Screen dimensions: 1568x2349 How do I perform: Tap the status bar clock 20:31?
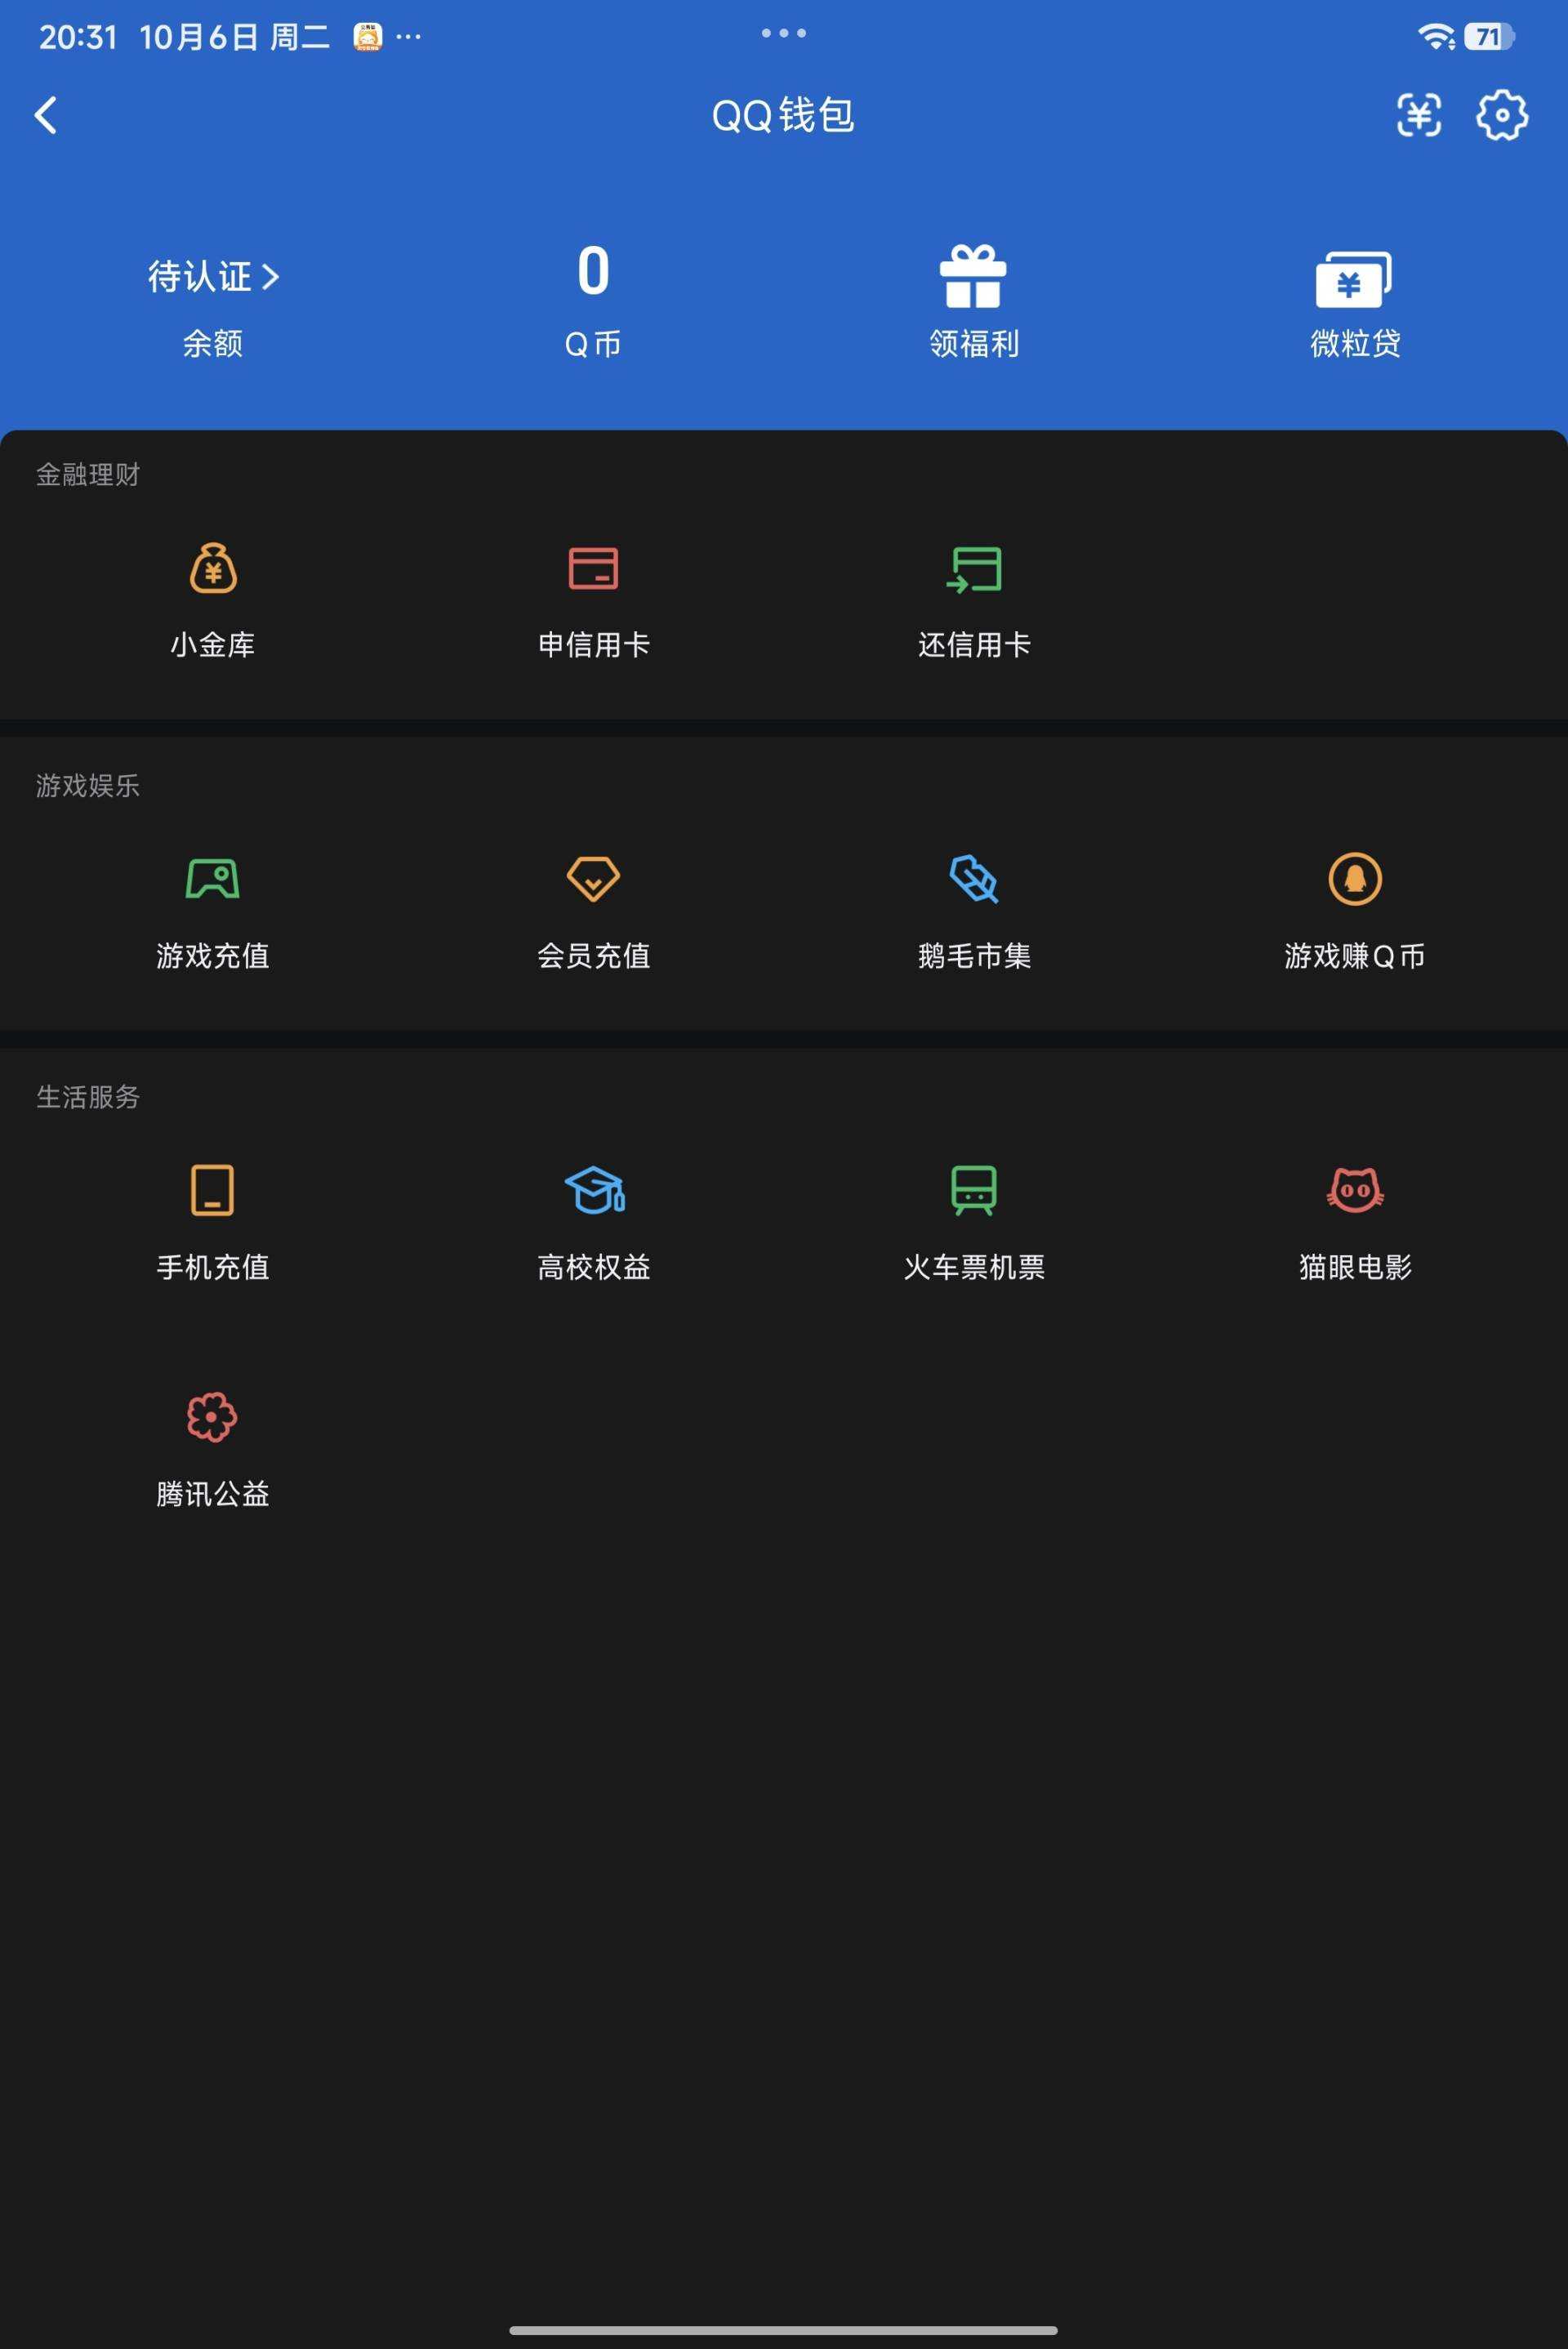(78, 37)
